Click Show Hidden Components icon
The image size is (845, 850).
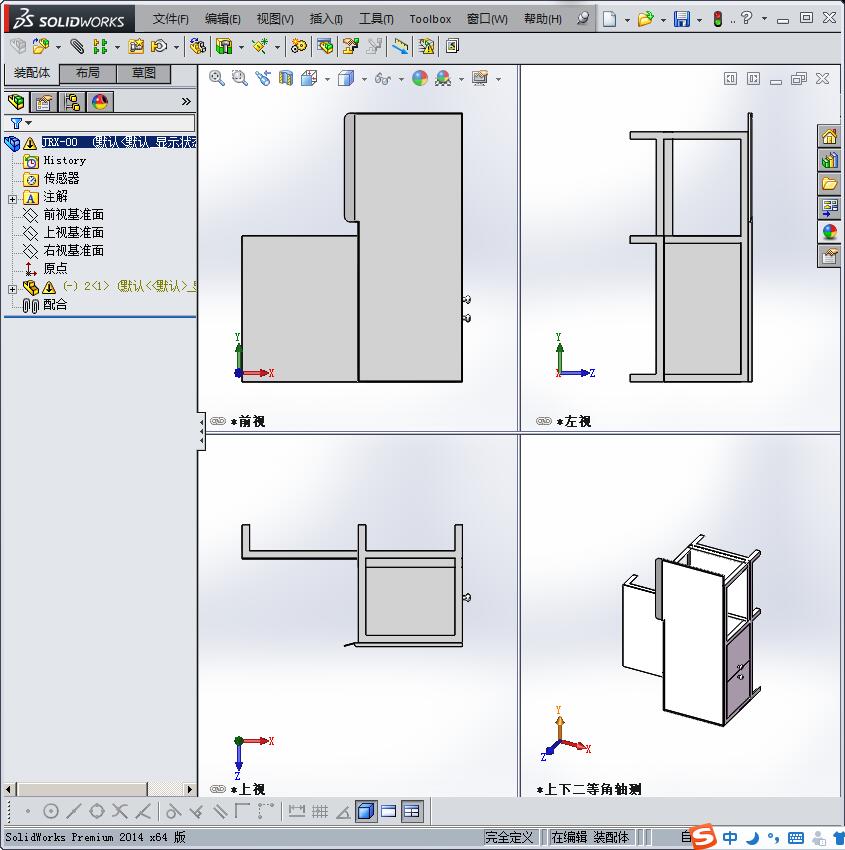pyautogui.click(x=197, y=47)
